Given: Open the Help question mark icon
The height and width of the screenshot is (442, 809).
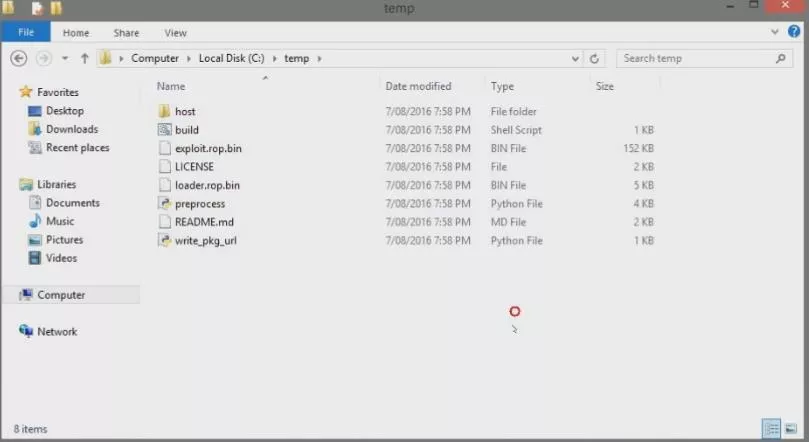Looking at the screenshot, I should [795, 33].
